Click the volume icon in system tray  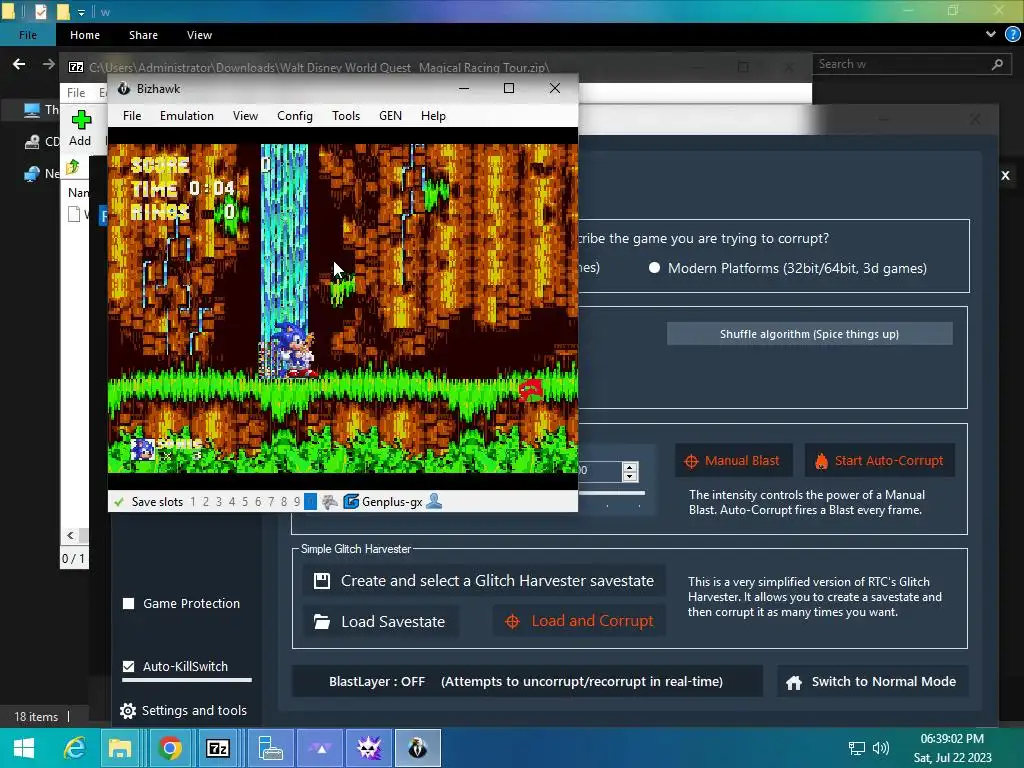[x=881, y=748]
